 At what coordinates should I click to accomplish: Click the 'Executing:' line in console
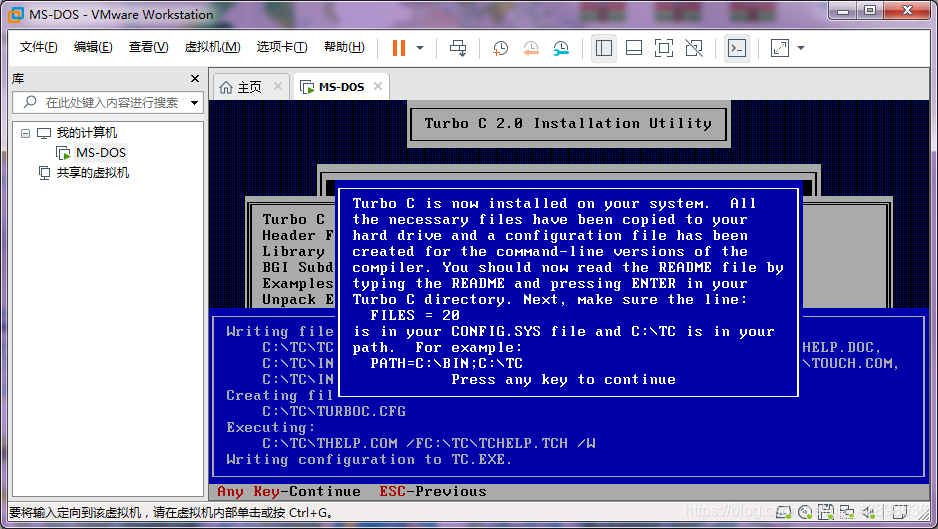point(270,428)
